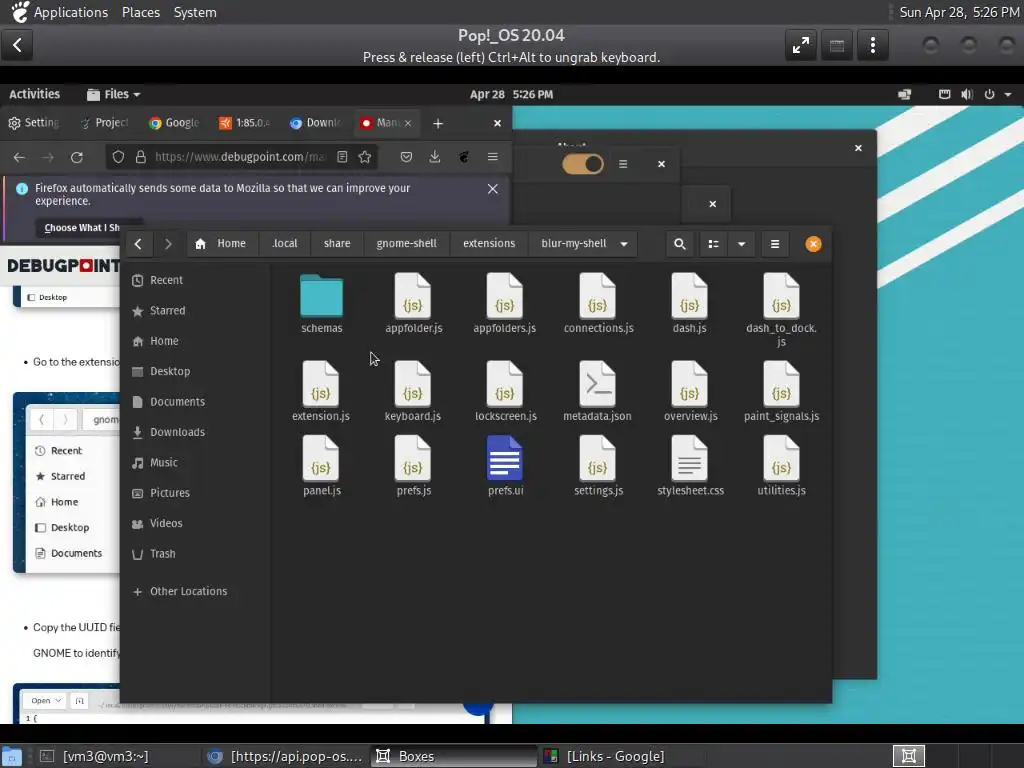Click Choose What I Share button
Screen dimensions: 1024x768
tap(82, 227)
